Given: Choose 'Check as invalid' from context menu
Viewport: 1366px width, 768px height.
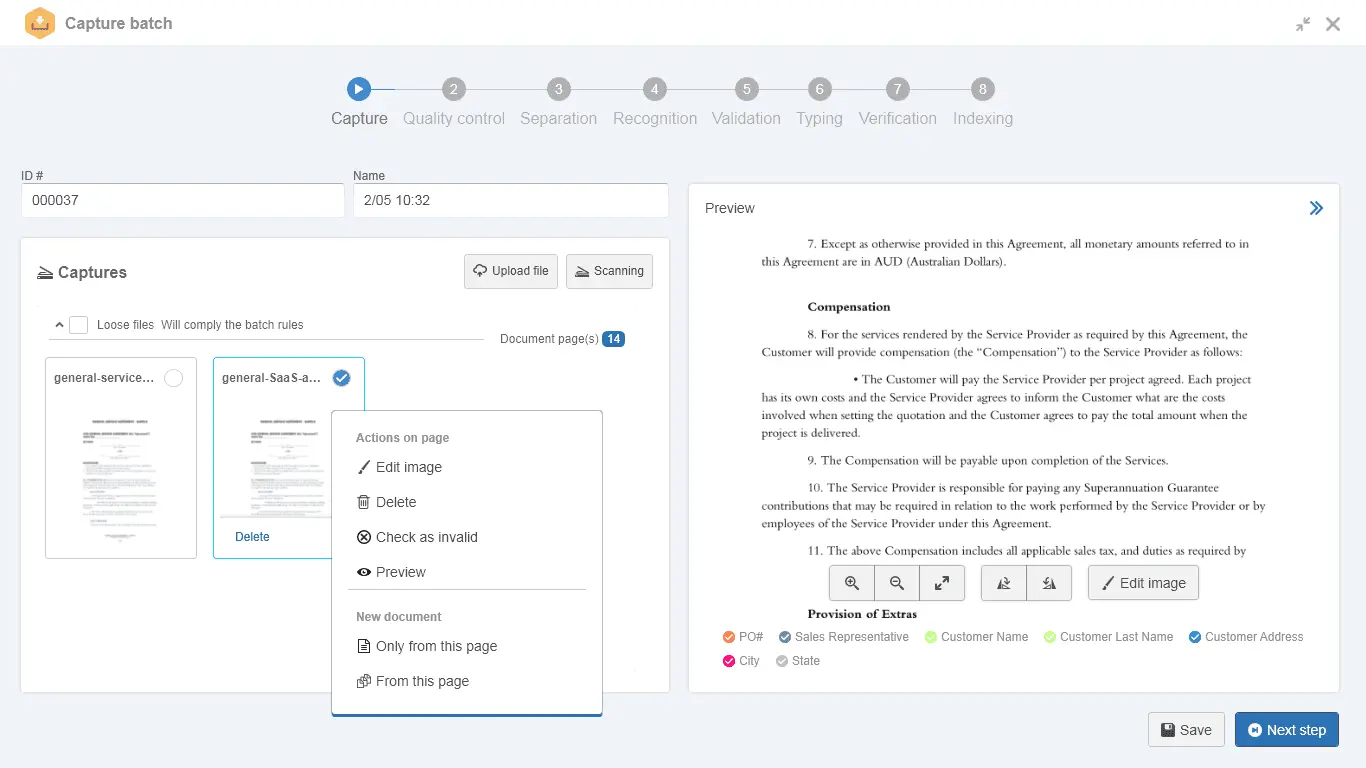Looking at the screenshot, I should [426, 537].
